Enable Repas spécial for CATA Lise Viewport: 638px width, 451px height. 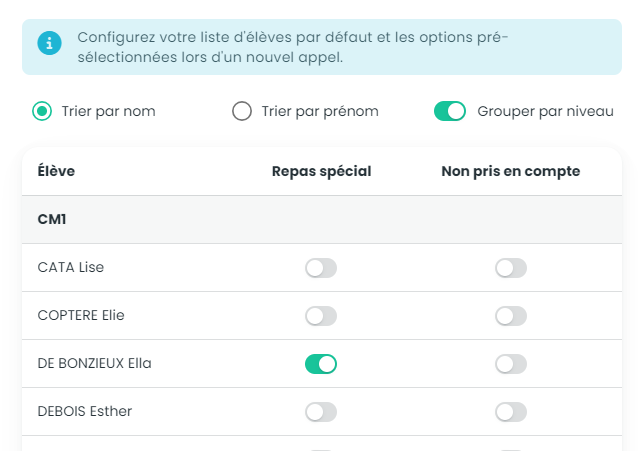click(x=321, y=268)
